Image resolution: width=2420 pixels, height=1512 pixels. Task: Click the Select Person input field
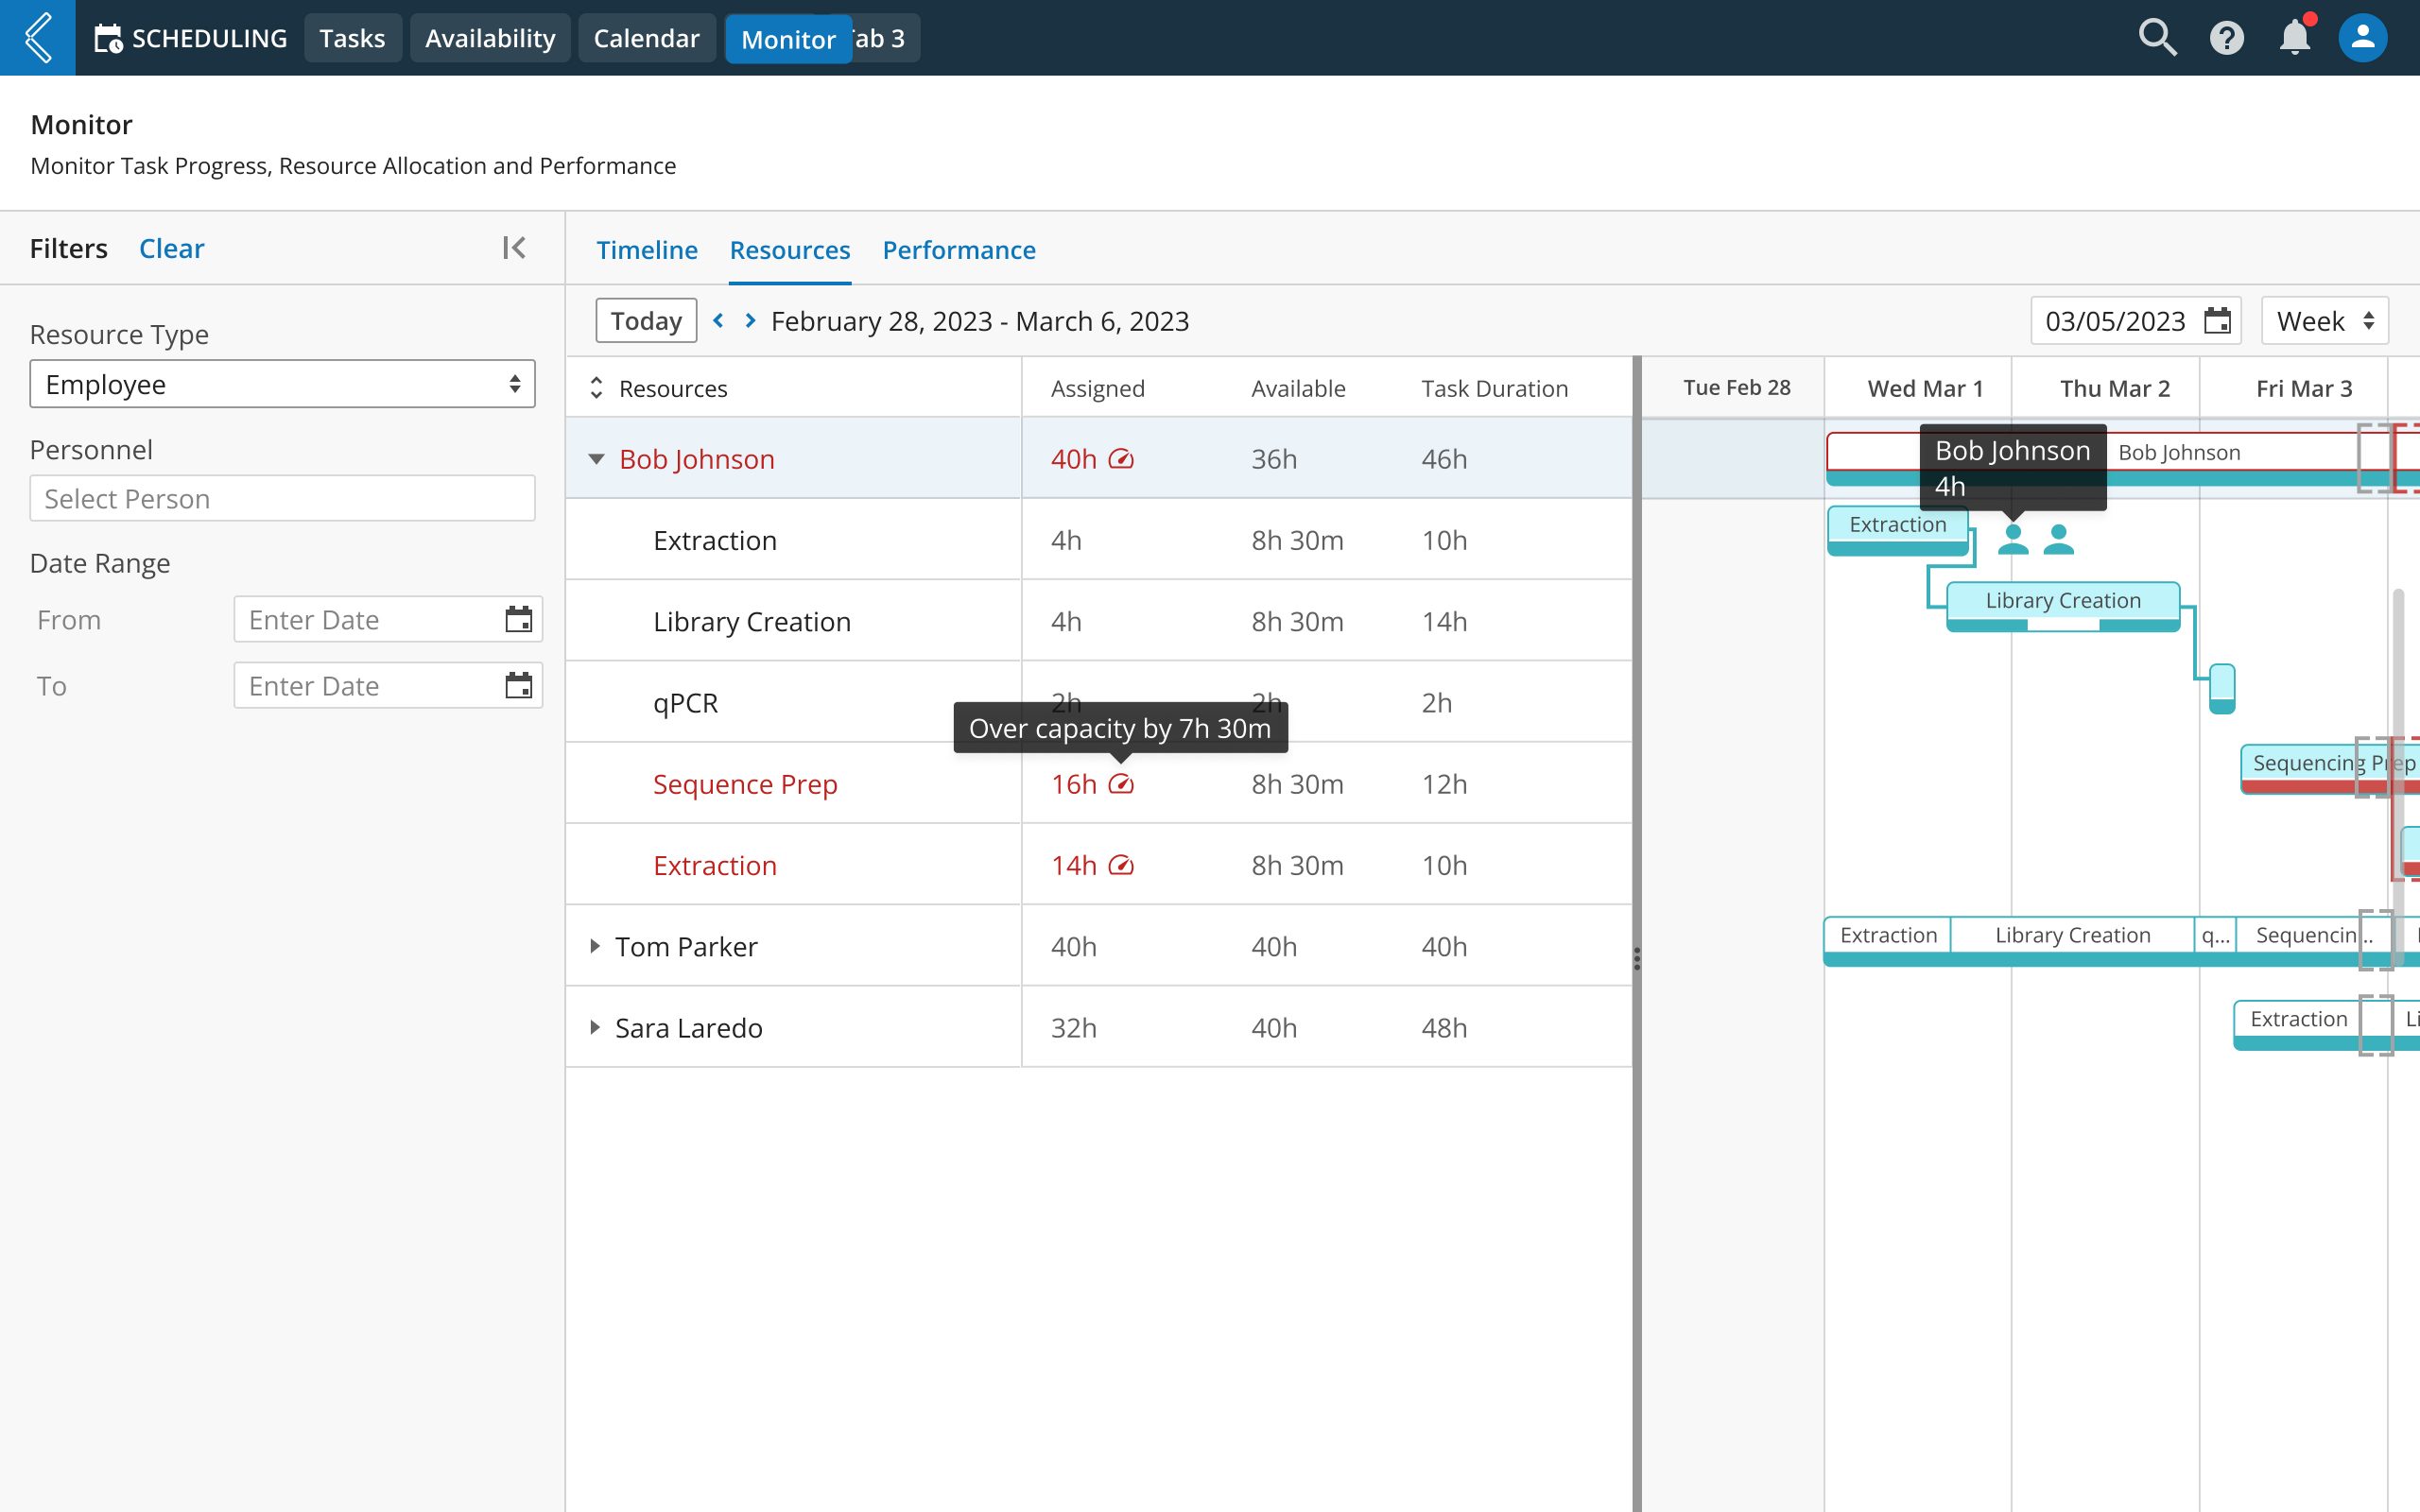tap(282, 498)
